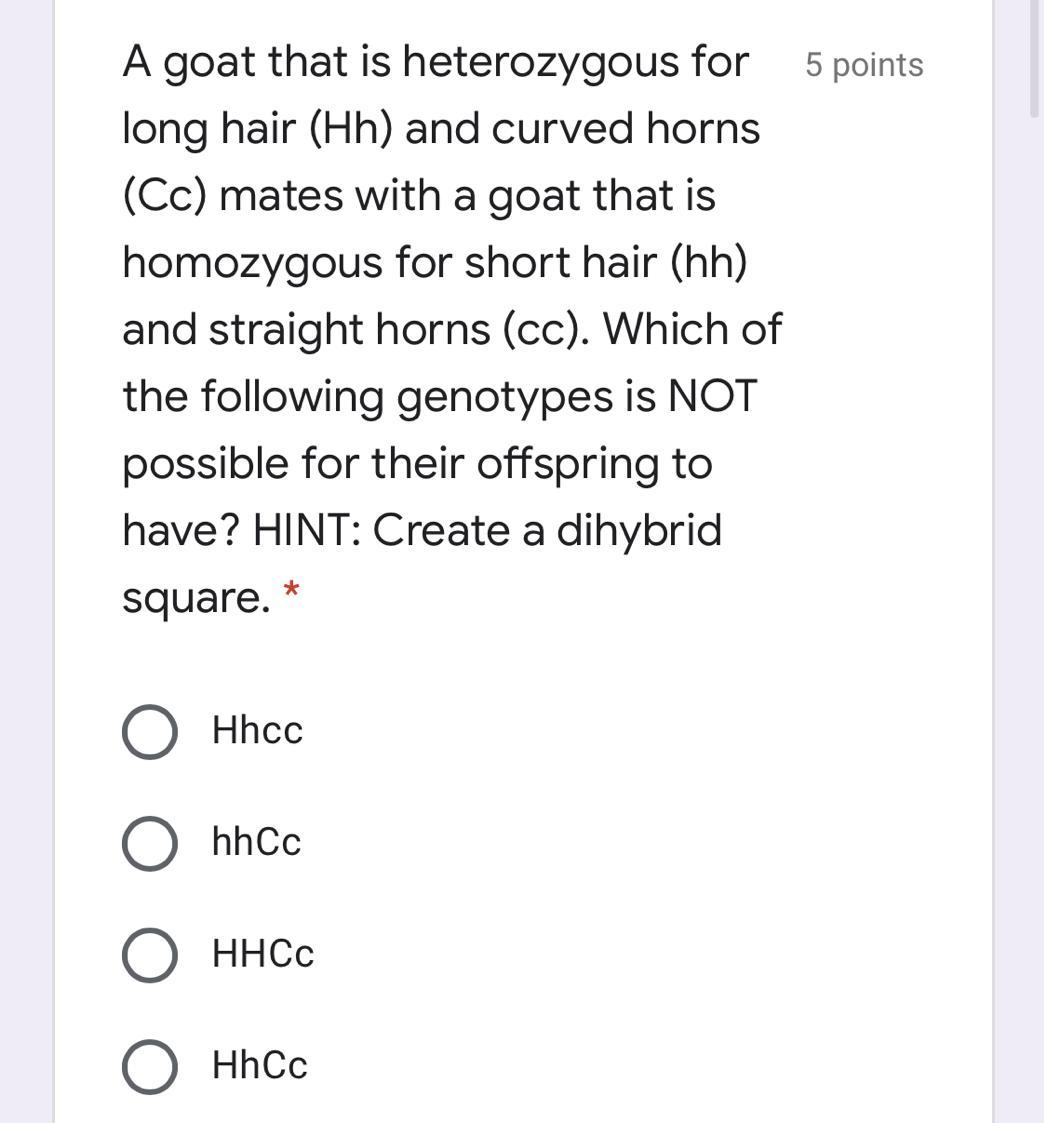Click the line starting "A goat that is heterozygous"
This screenshot has height=1123, width=1044.
click(x=435, y=63)
